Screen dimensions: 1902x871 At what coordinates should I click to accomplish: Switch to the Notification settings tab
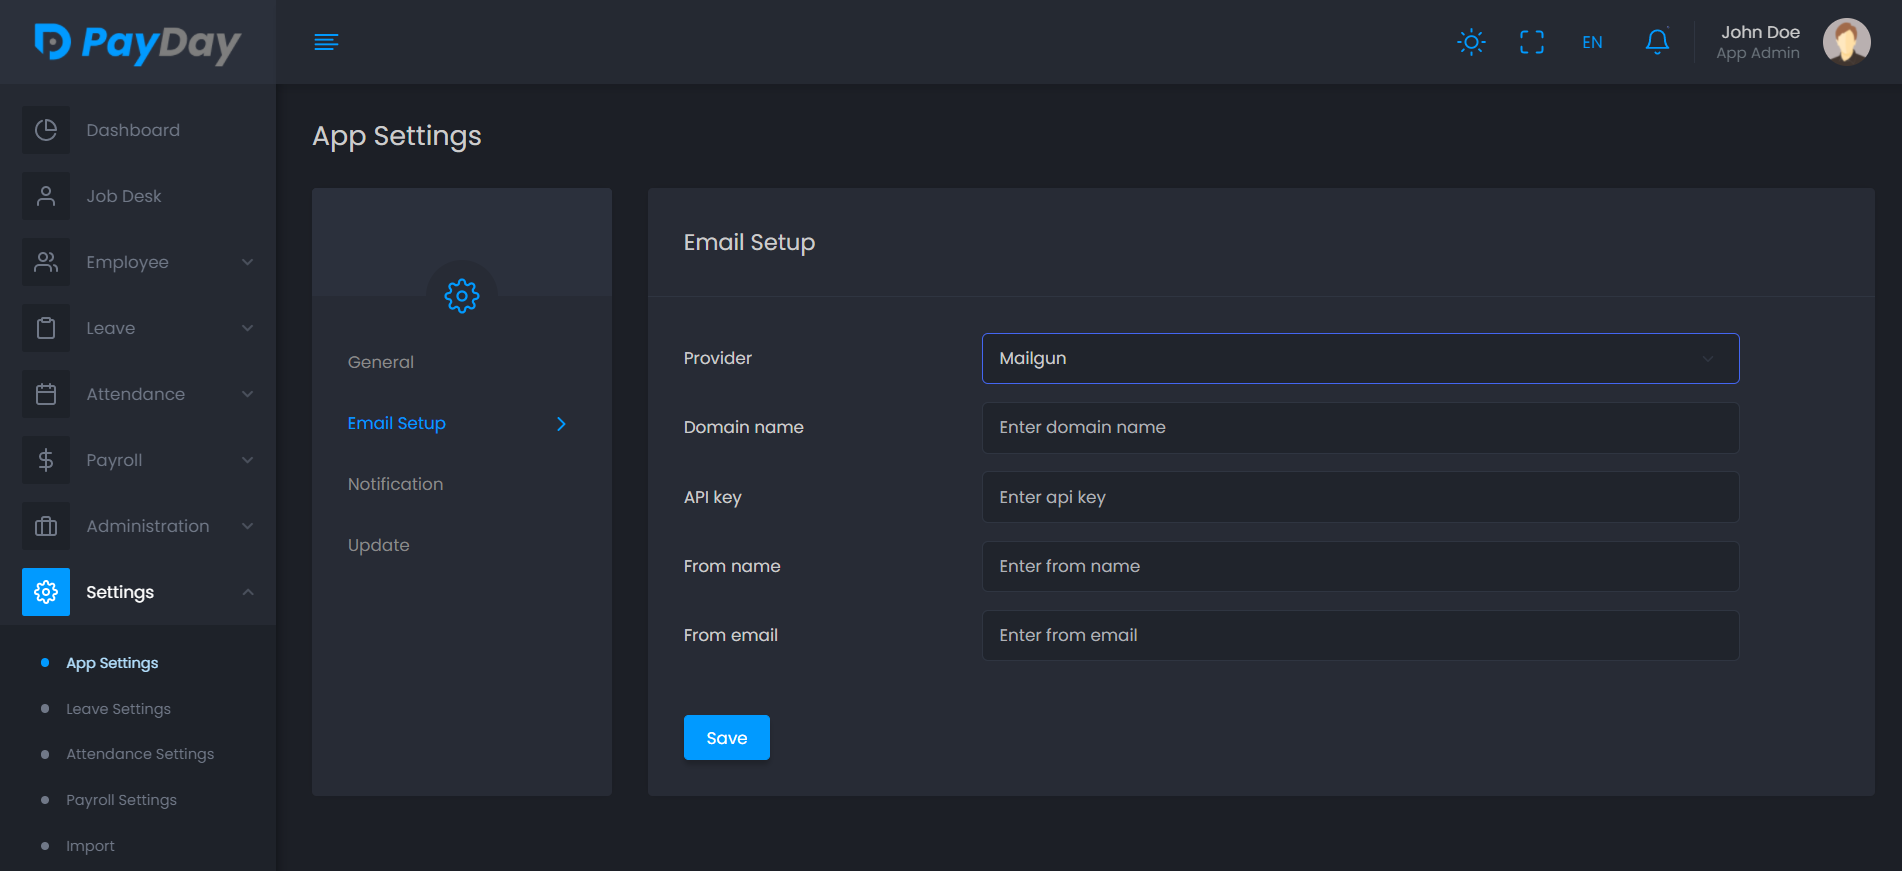point(395,484)
